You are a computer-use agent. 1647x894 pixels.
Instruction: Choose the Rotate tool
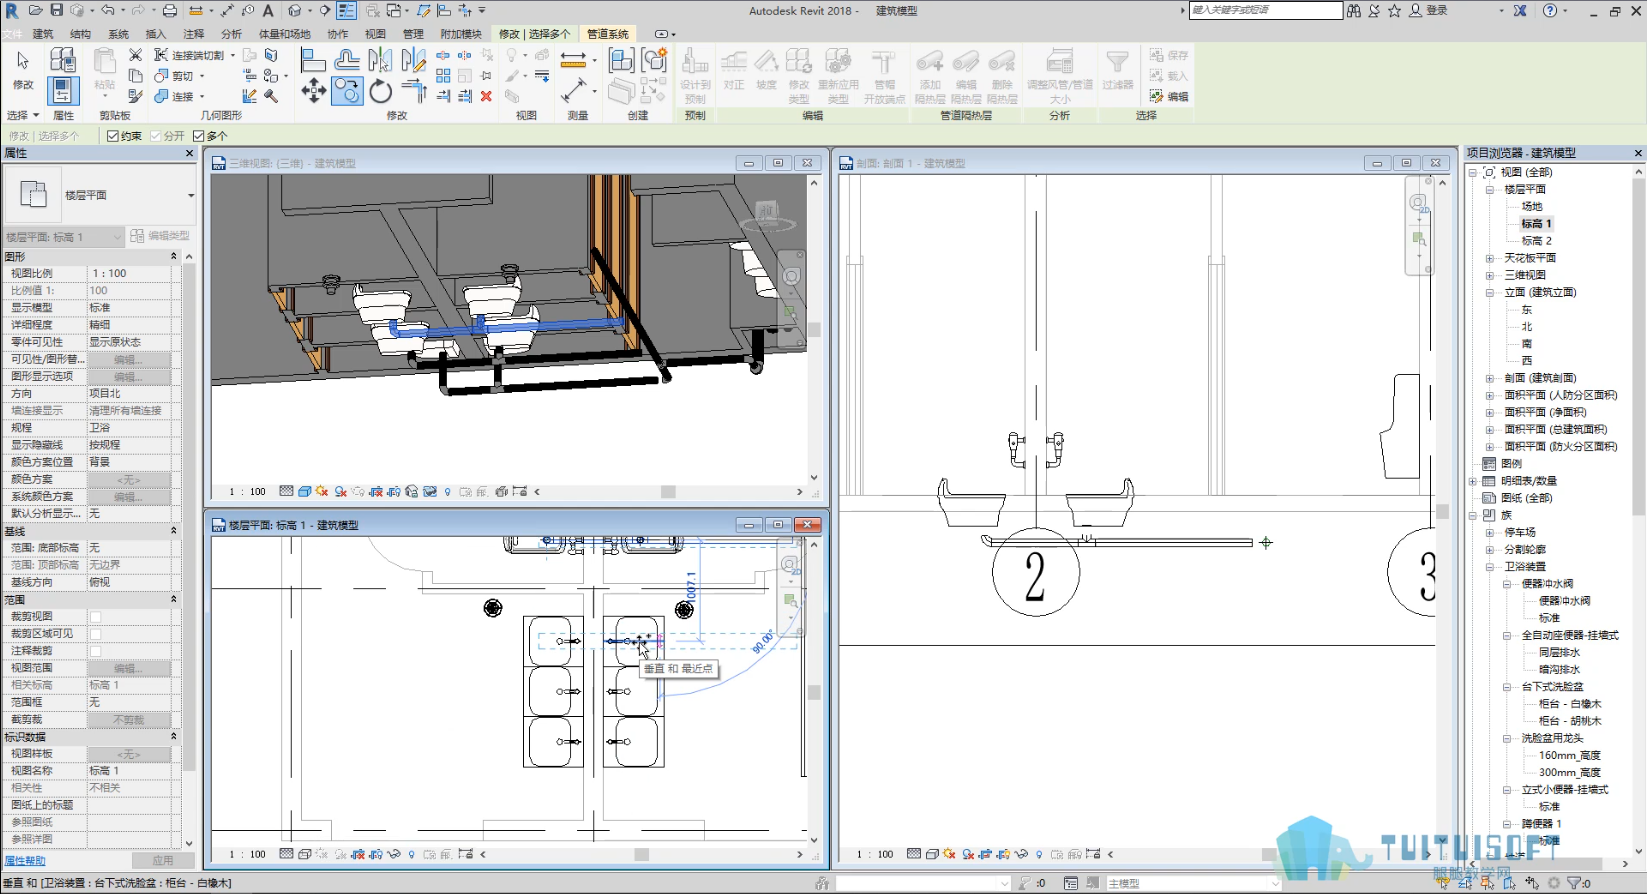point(381,92)
